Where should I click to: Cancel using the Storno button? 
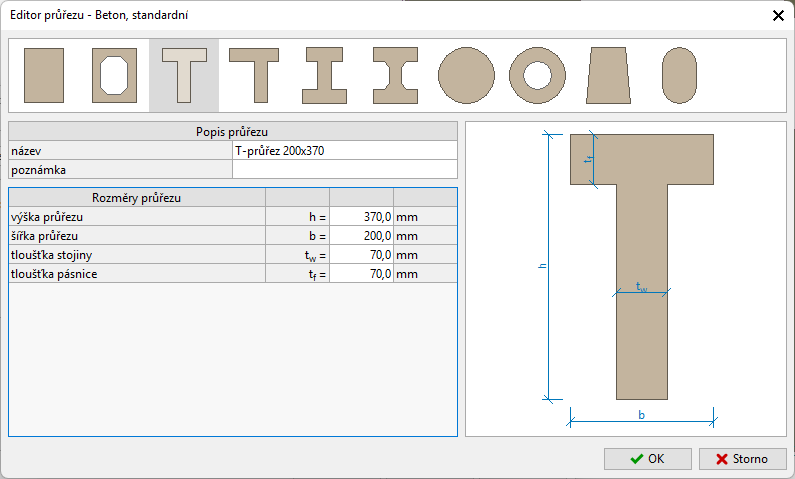(742, 459)
